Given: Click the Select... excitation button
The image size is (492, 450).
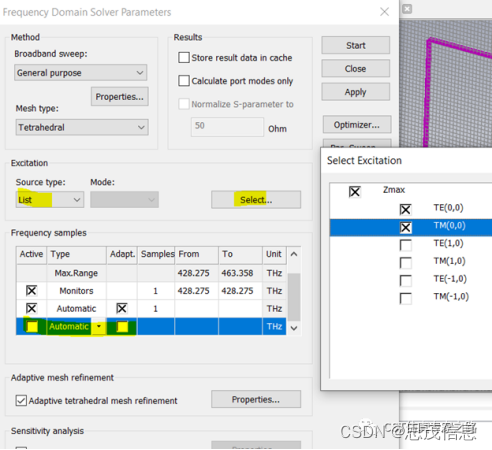Looking at the screenshot, I should point(256,200).
